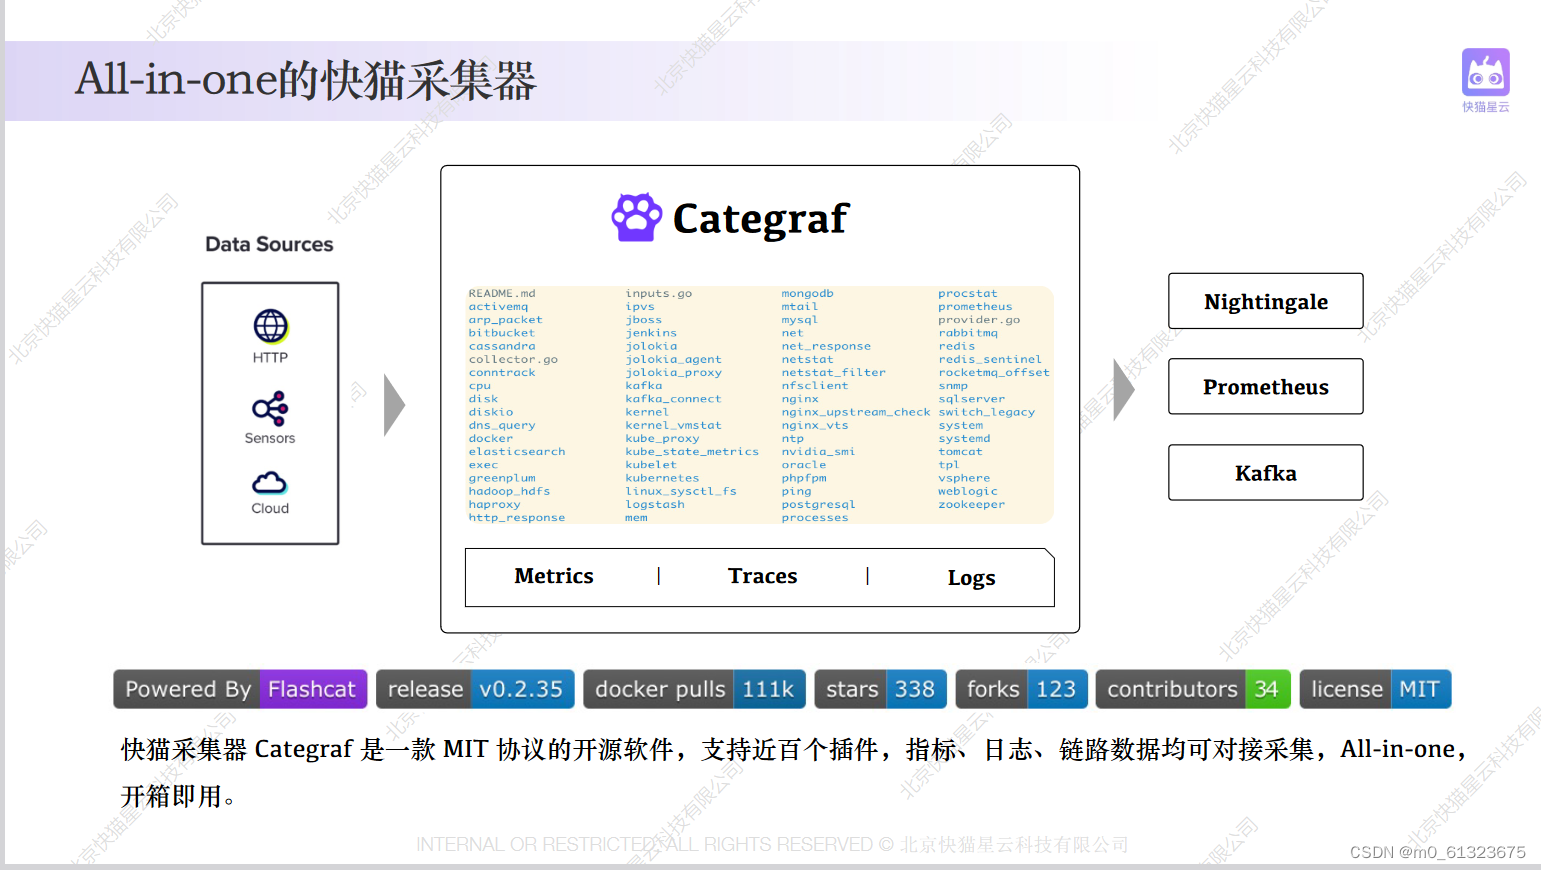1541x870 pixels.
Task: Select the Traces section
Action: tap(762, 576)
